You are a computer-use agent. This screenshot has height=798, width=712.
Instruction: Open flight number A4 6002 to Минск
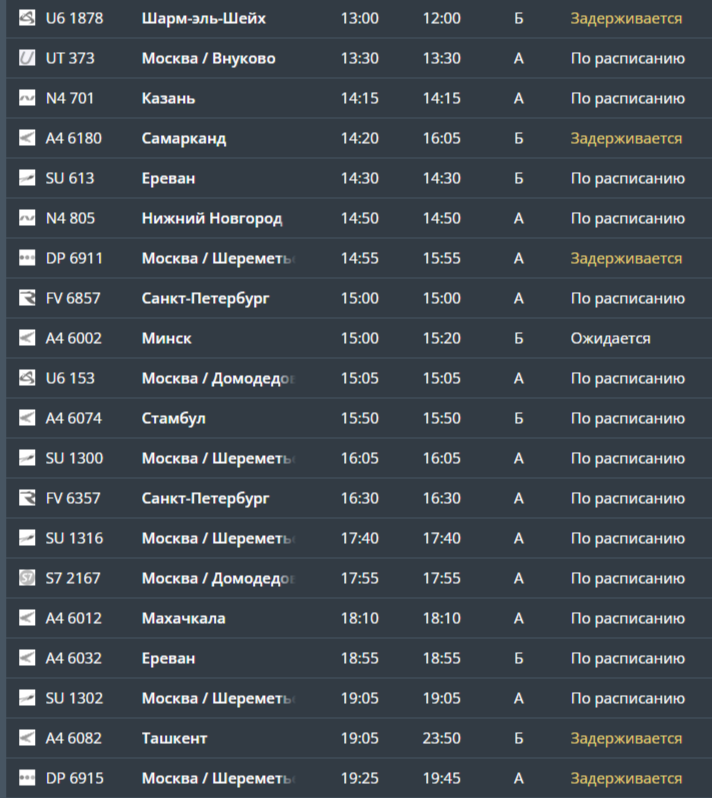[74, 338]
